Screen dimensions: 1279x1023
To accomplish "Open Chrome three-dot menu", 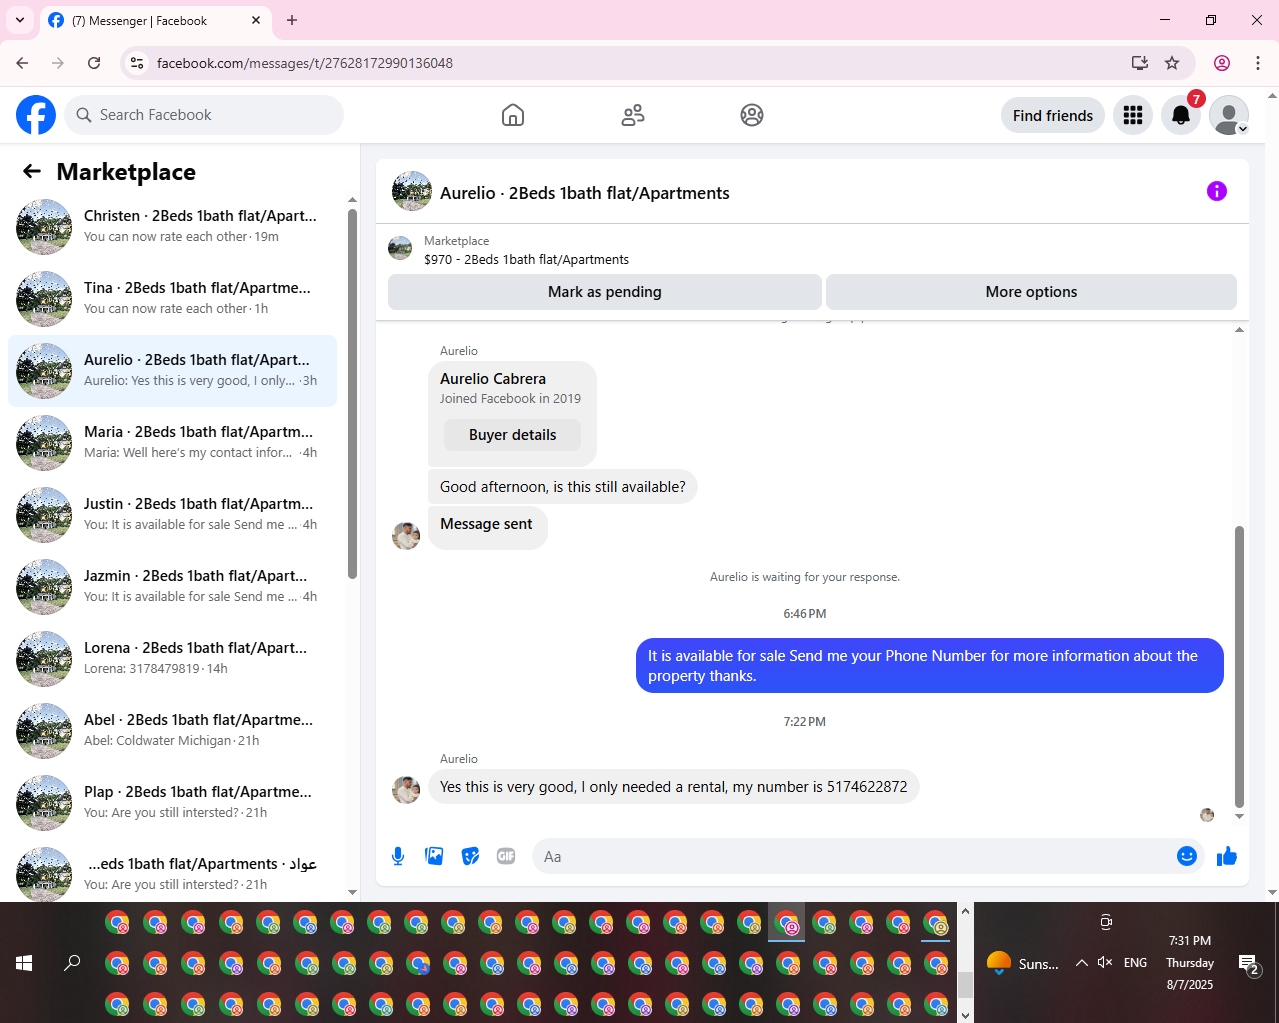I will coord(1258,63).
